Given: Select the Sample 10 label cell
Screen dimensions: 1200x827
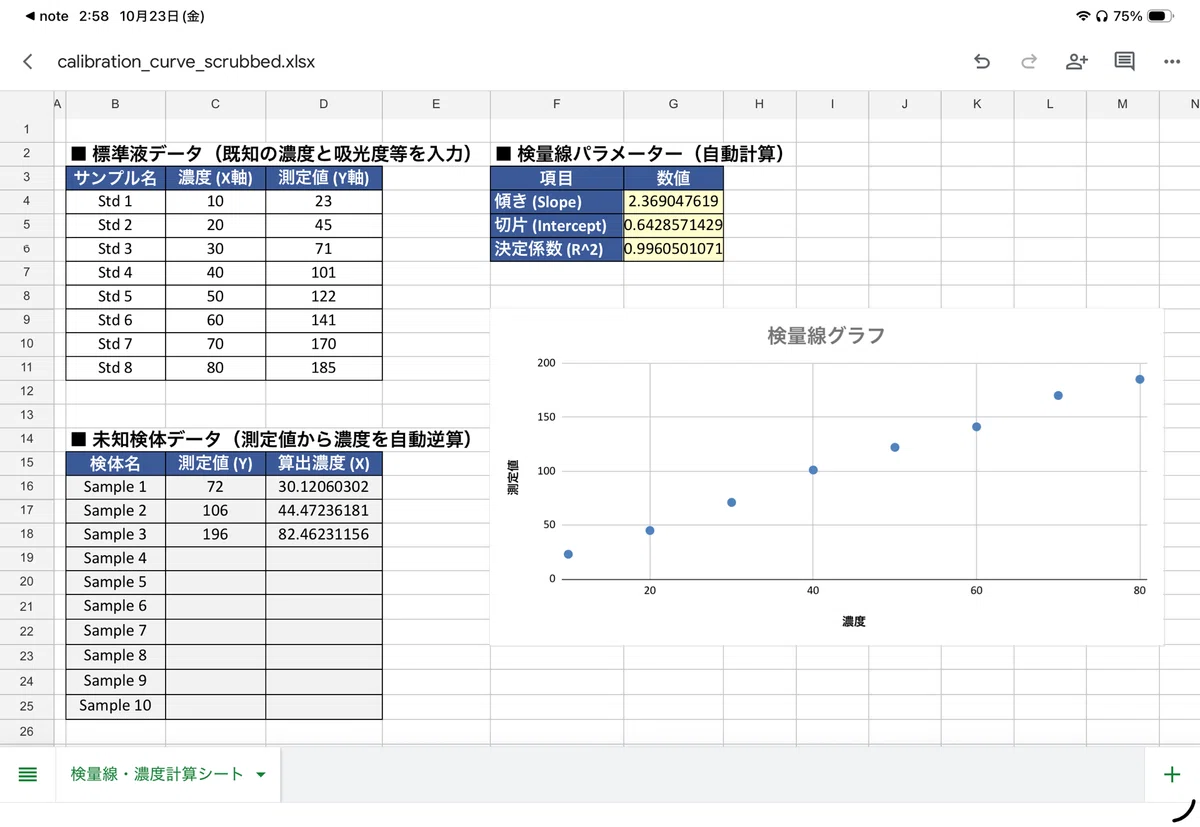Looking at the screenshot, I should pyautogui.click(x=116, y=705).
